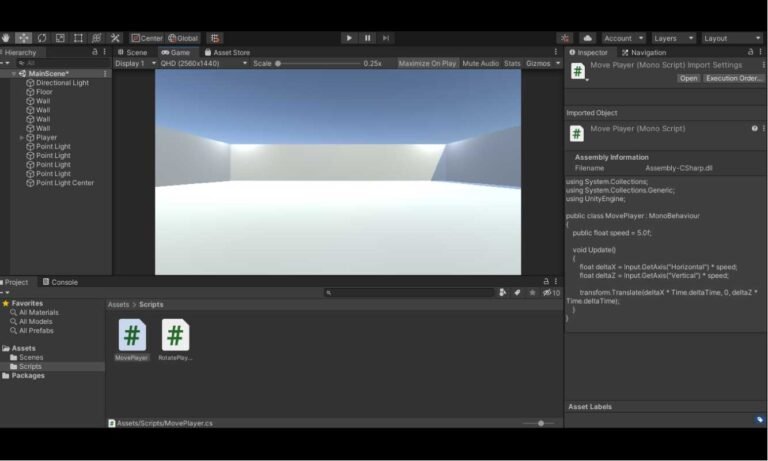The height and width of the screenshot is (461, 768).
Task: Click Assets in the breadcrumb path
Action: pyautogui.click(x=119, y=304)
